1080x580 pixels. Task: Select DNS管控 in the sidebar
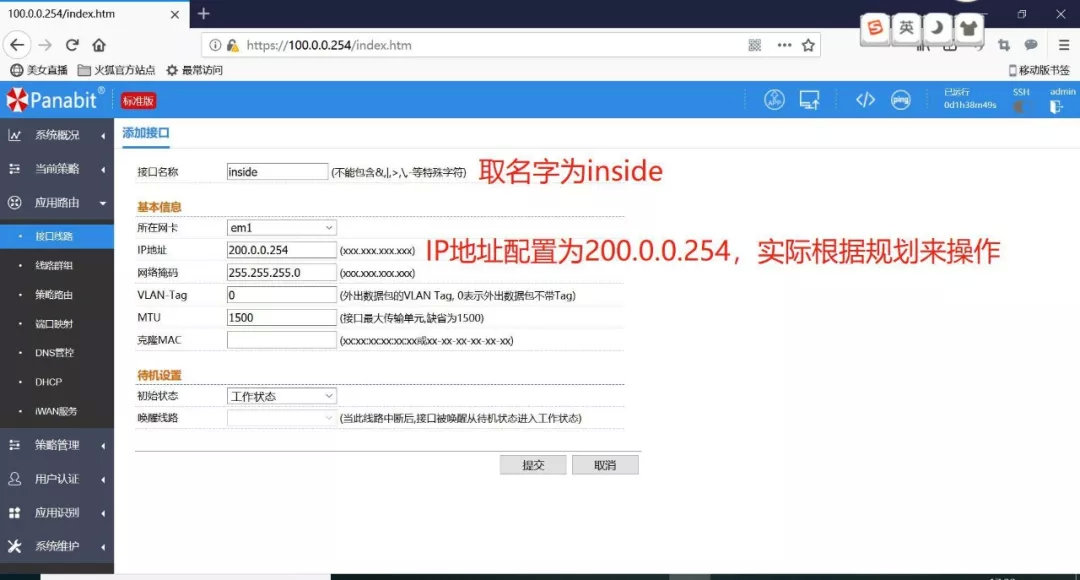pos(55,352)
